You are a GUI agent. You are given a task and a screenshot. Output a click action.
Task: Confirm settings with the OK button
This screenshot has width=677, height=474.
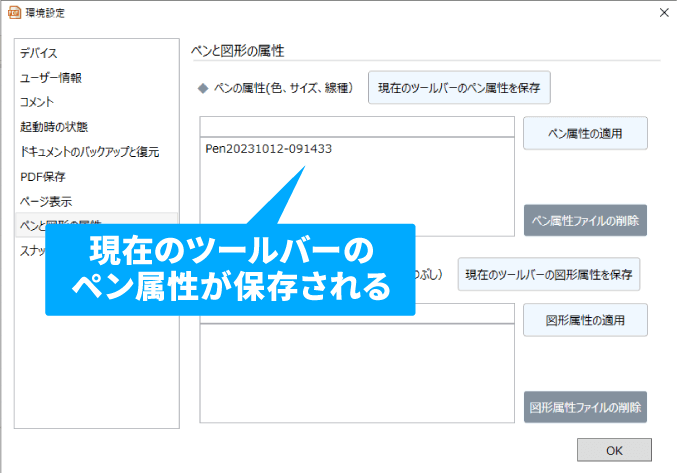pyautogui.click(x=613, y=449)
